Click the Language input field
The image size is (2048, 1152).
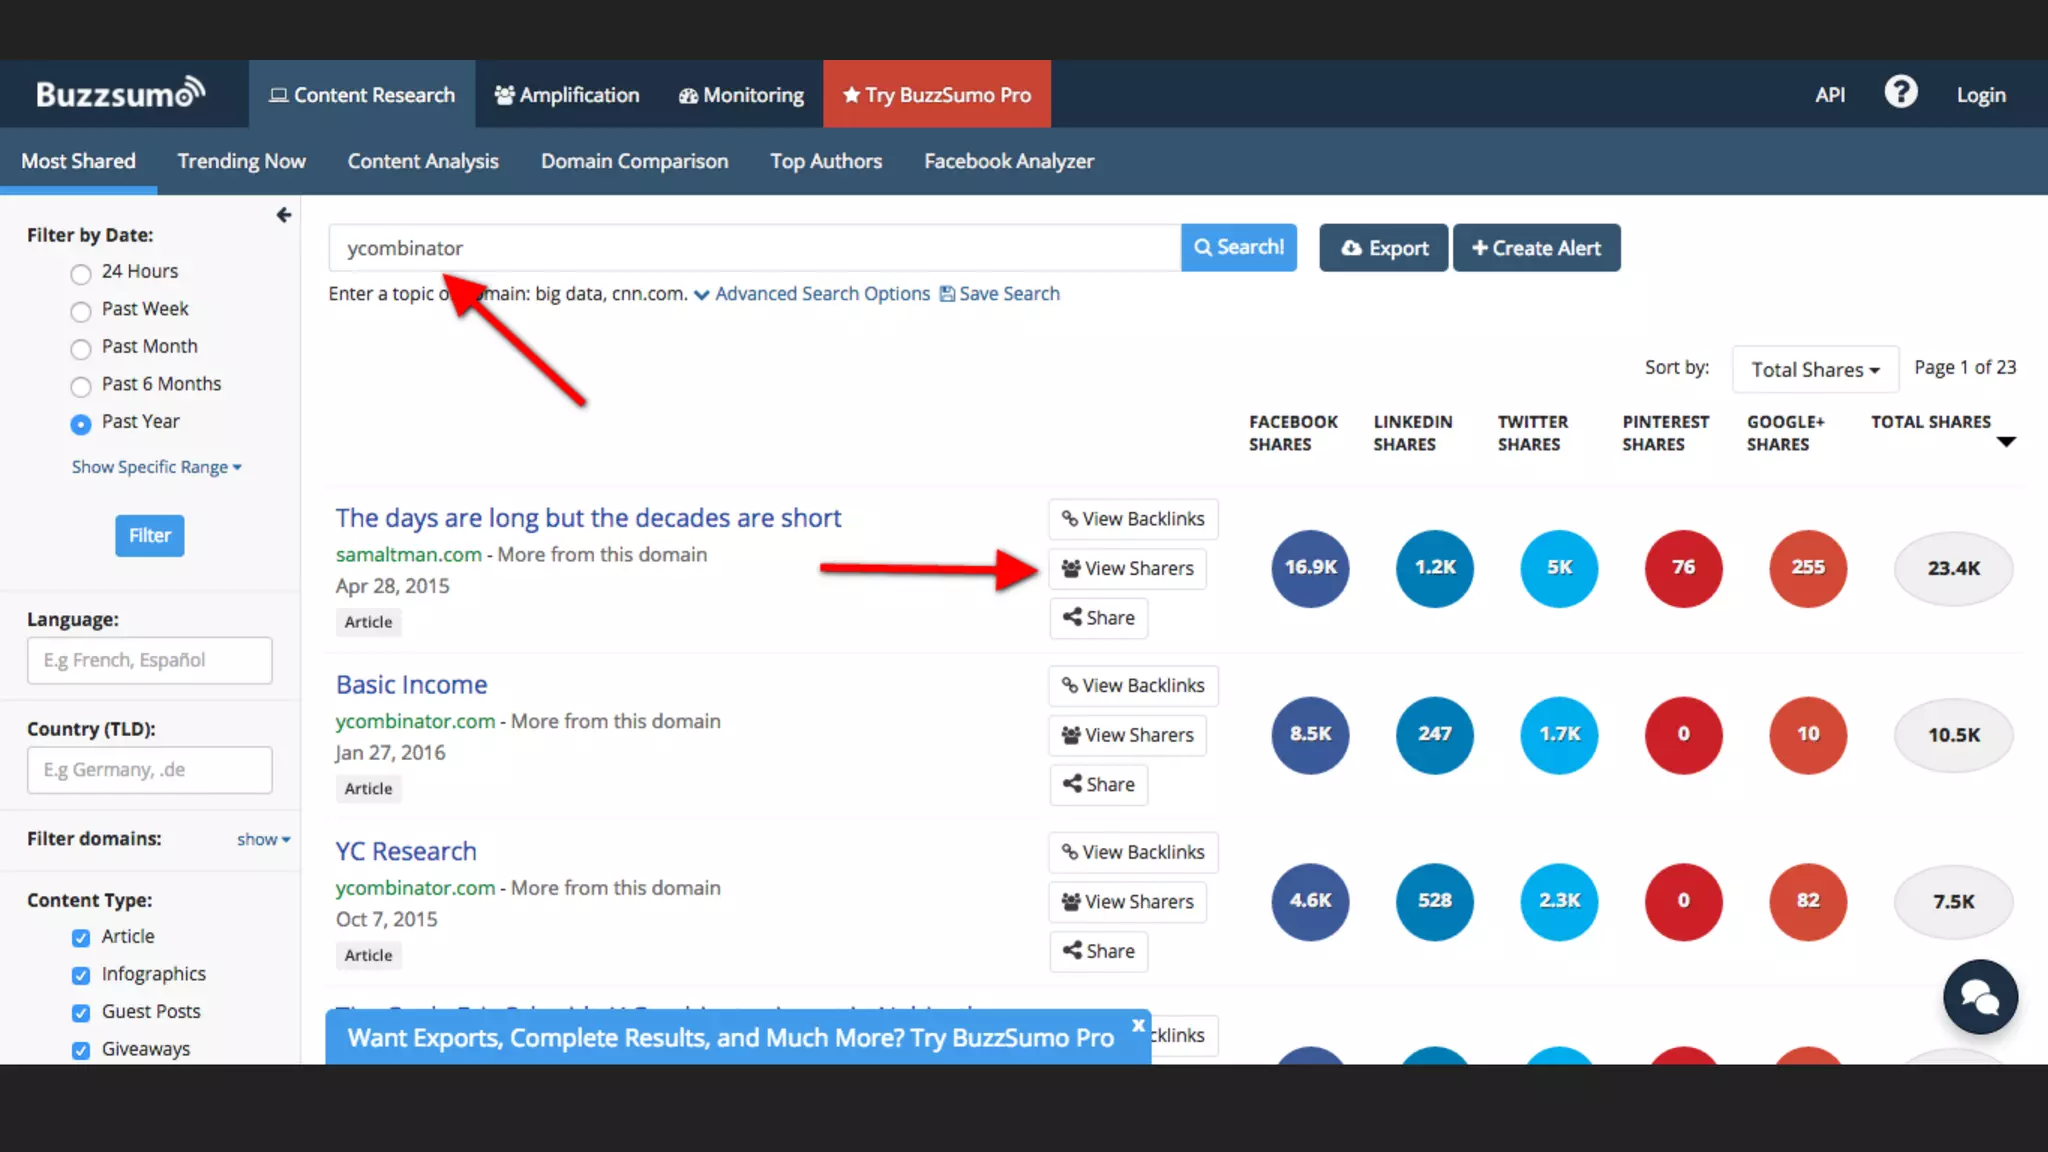[x=150, y=660]
